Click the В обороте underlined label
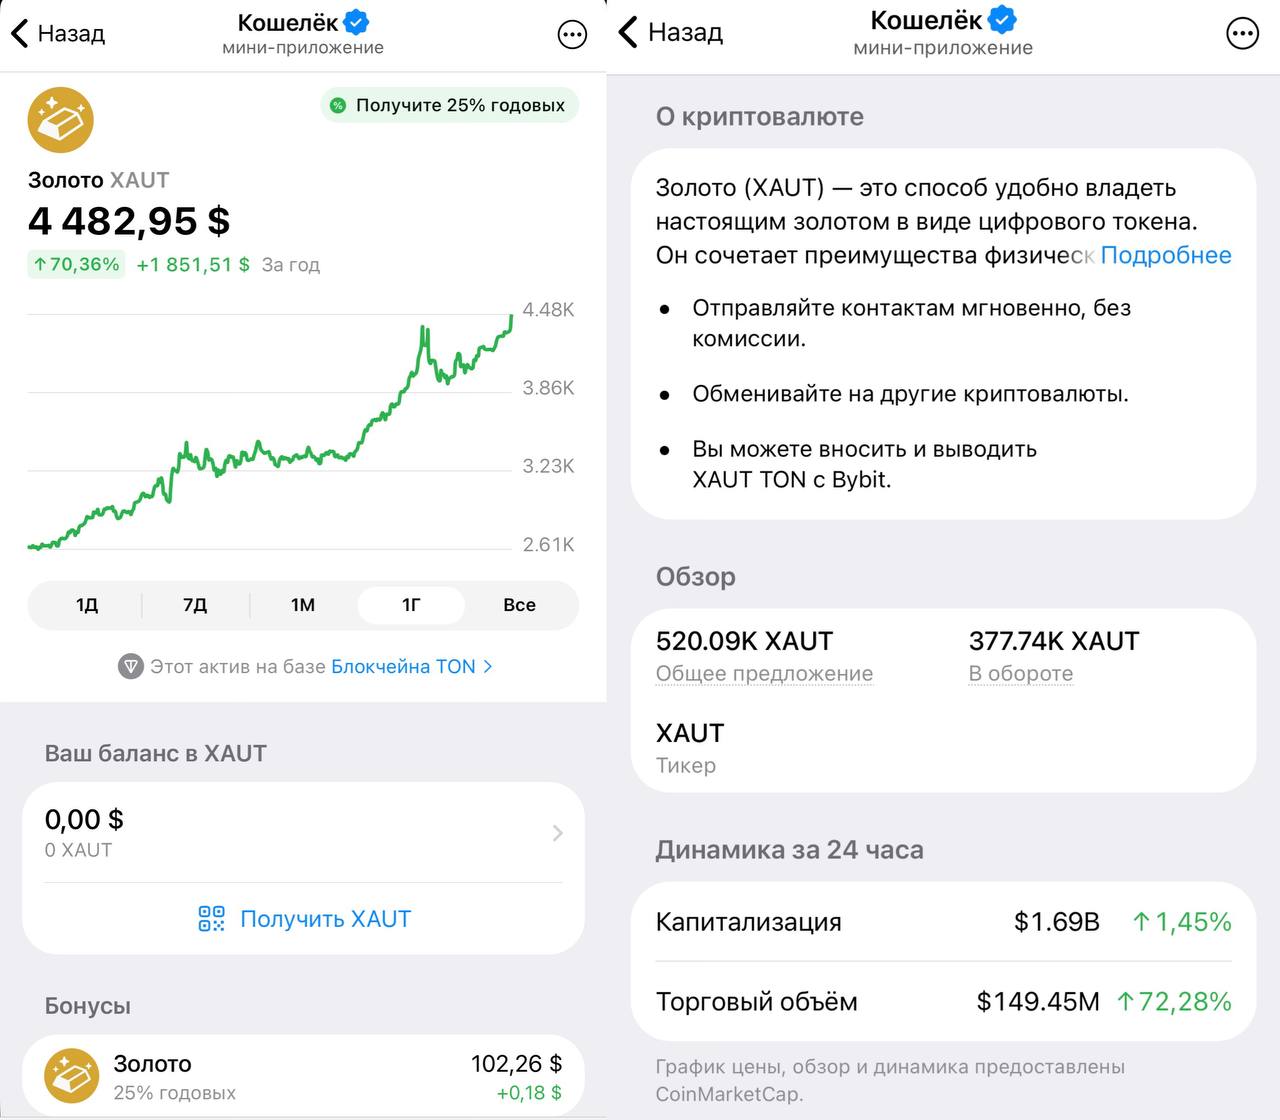The height and width of the screenshot is (1120, 1280). (x=1020, y=674)
